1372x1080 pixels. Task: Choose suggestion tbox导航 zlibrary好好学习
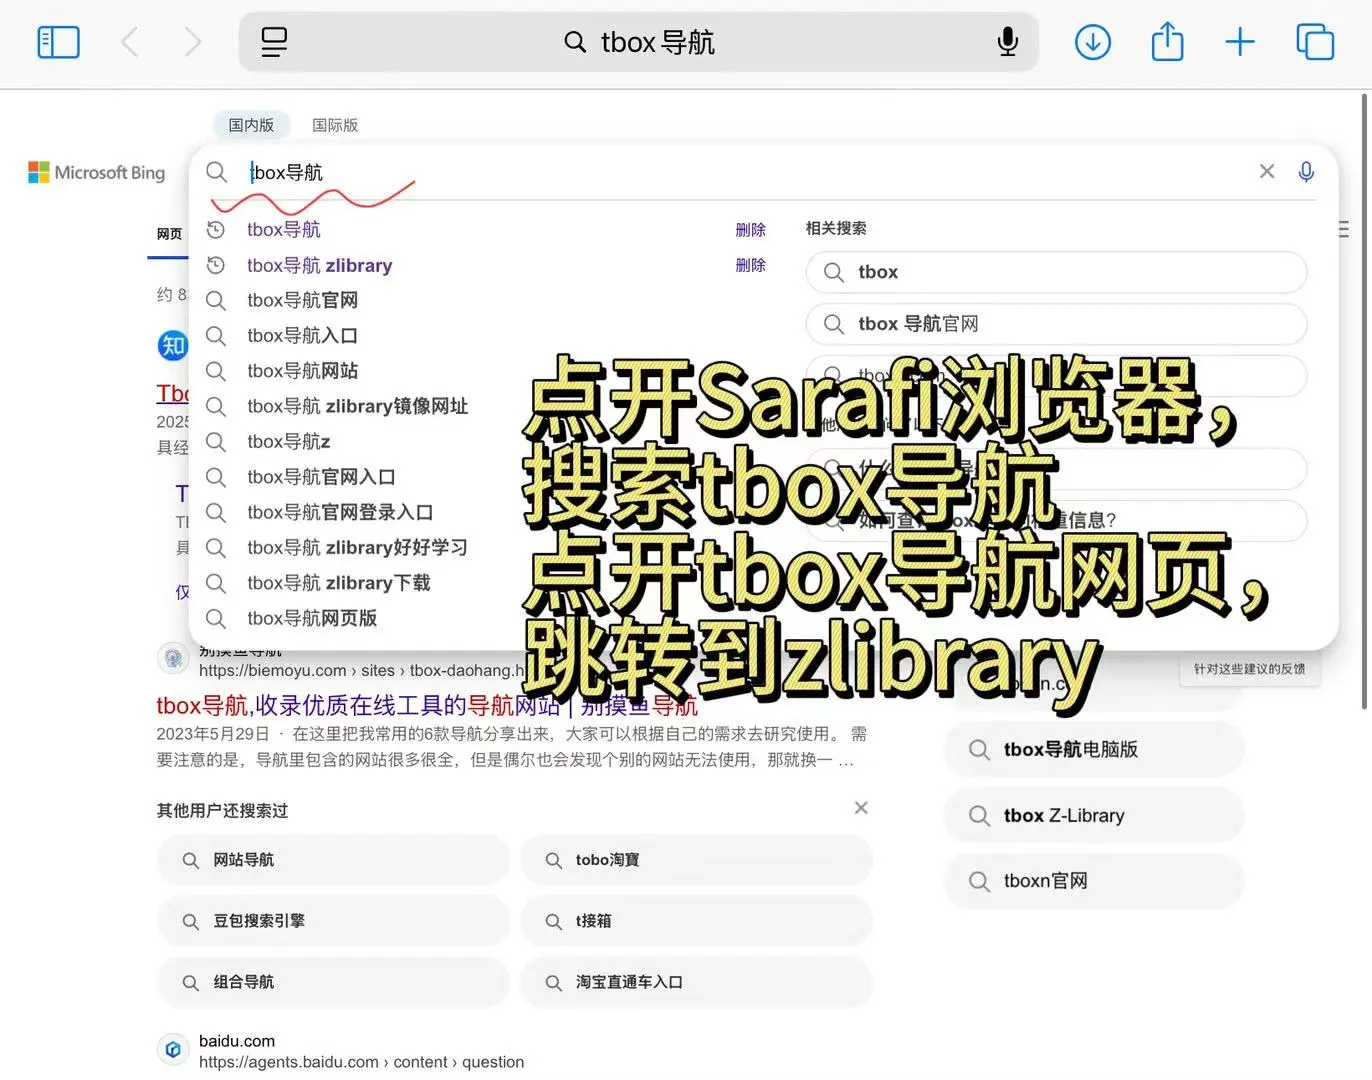[x=357, y=548]
